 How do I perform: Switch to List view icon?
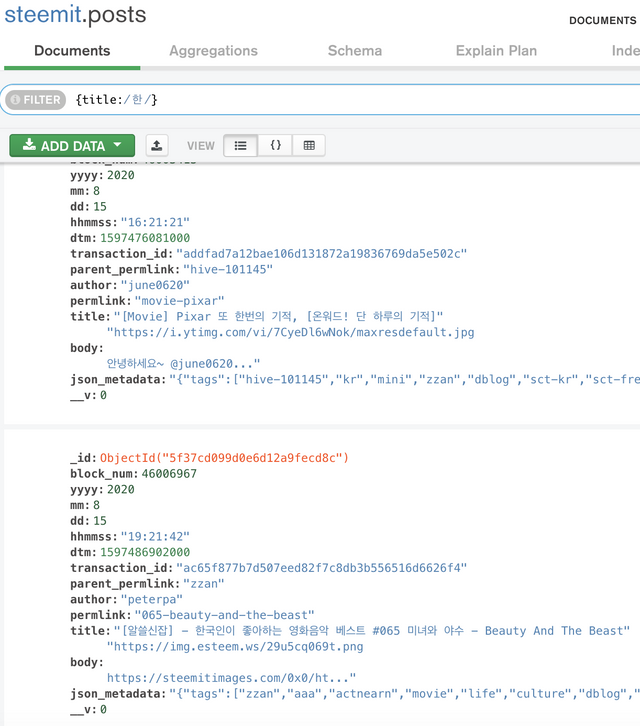click(x=240, y=145)
